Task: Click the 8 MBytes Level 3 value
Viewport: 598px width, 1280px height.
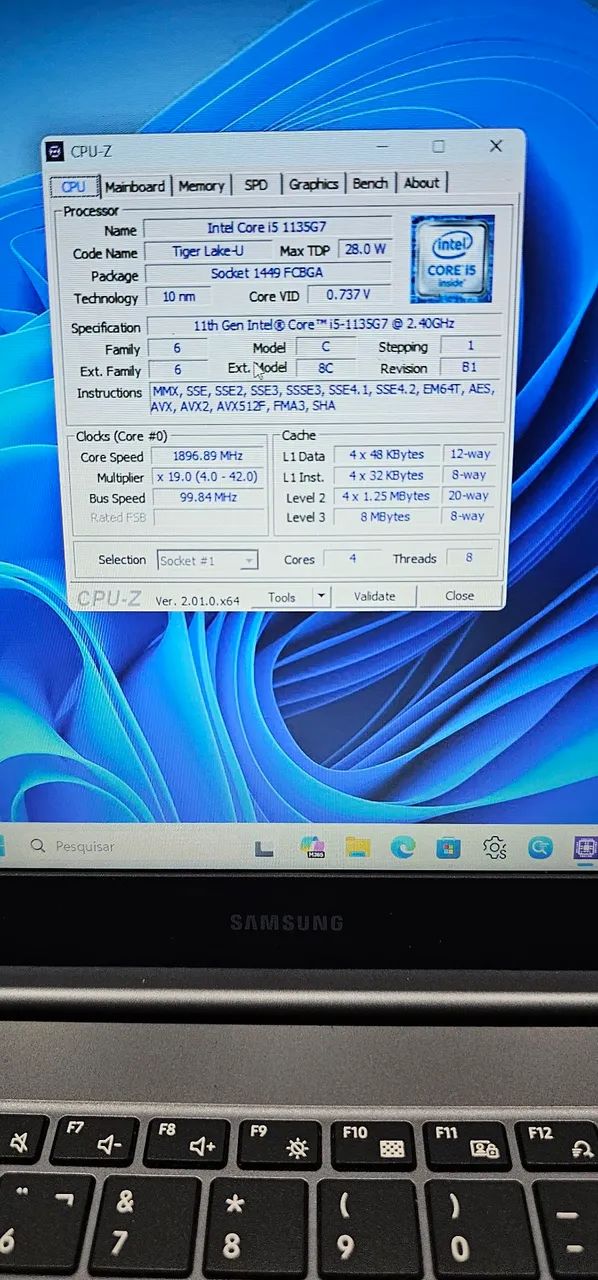Action: [387, 517]
